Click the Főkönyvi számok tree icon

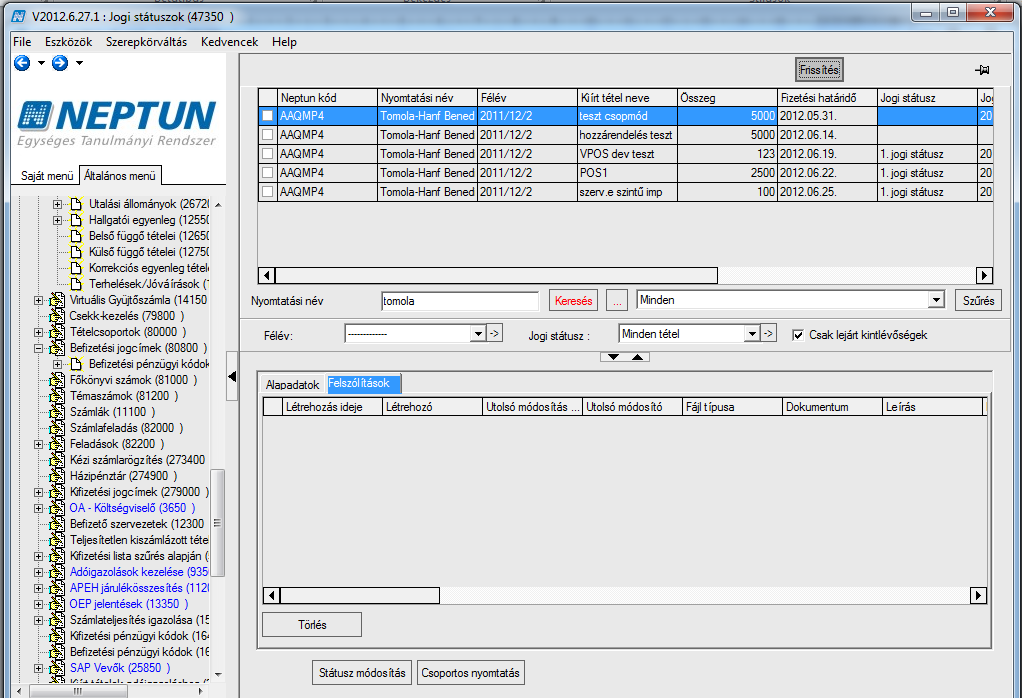57,380
